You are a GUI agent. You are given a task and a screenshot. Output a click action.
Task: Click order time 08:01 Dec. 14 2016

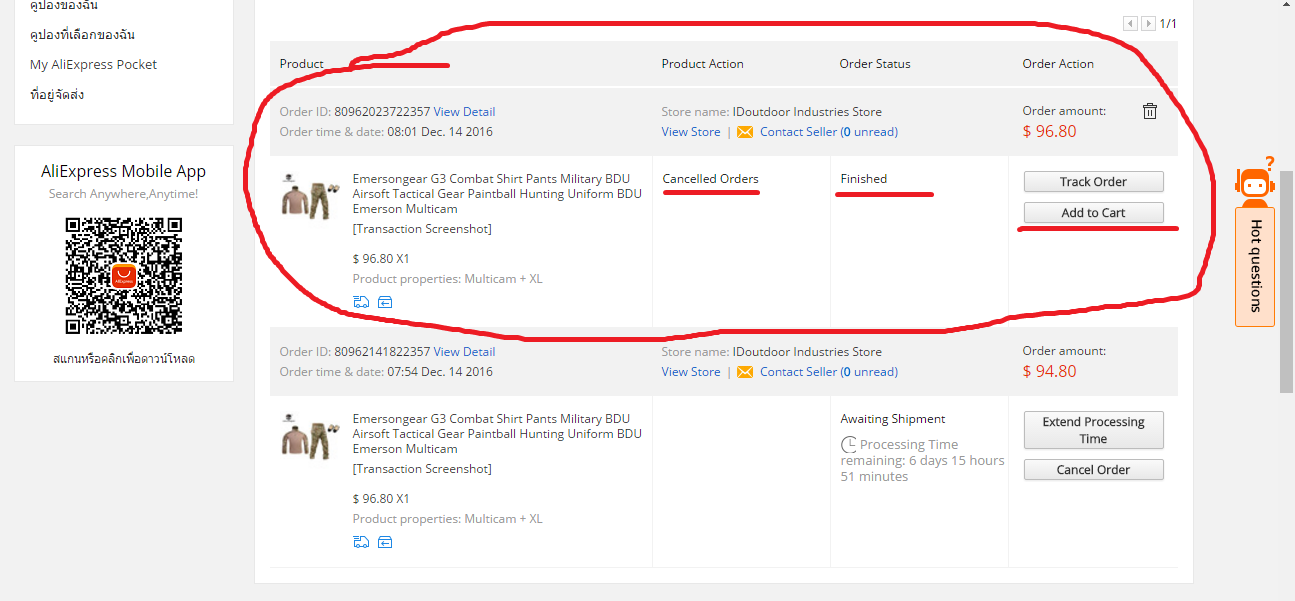pyautogui.click(x=440, y=132)
